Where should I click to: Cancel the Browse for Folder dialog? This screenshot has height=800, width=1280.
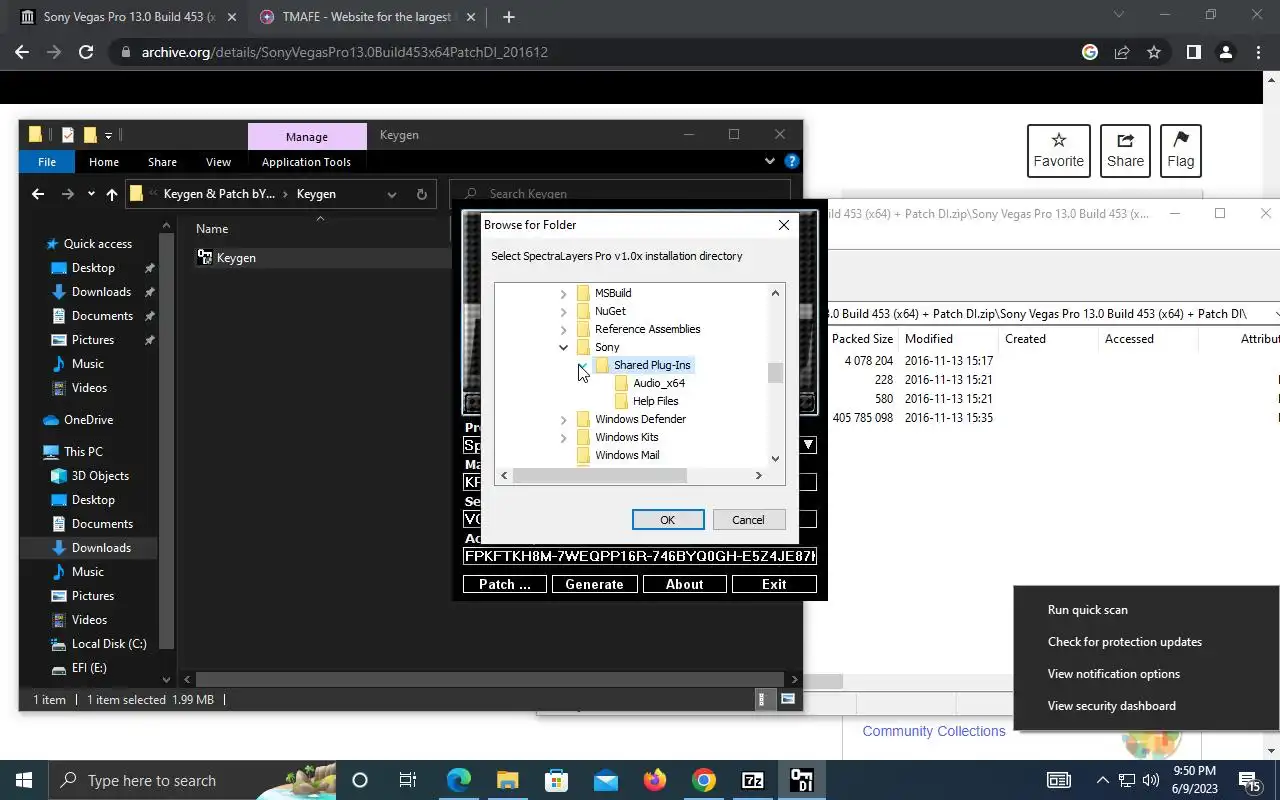[748, 520]
